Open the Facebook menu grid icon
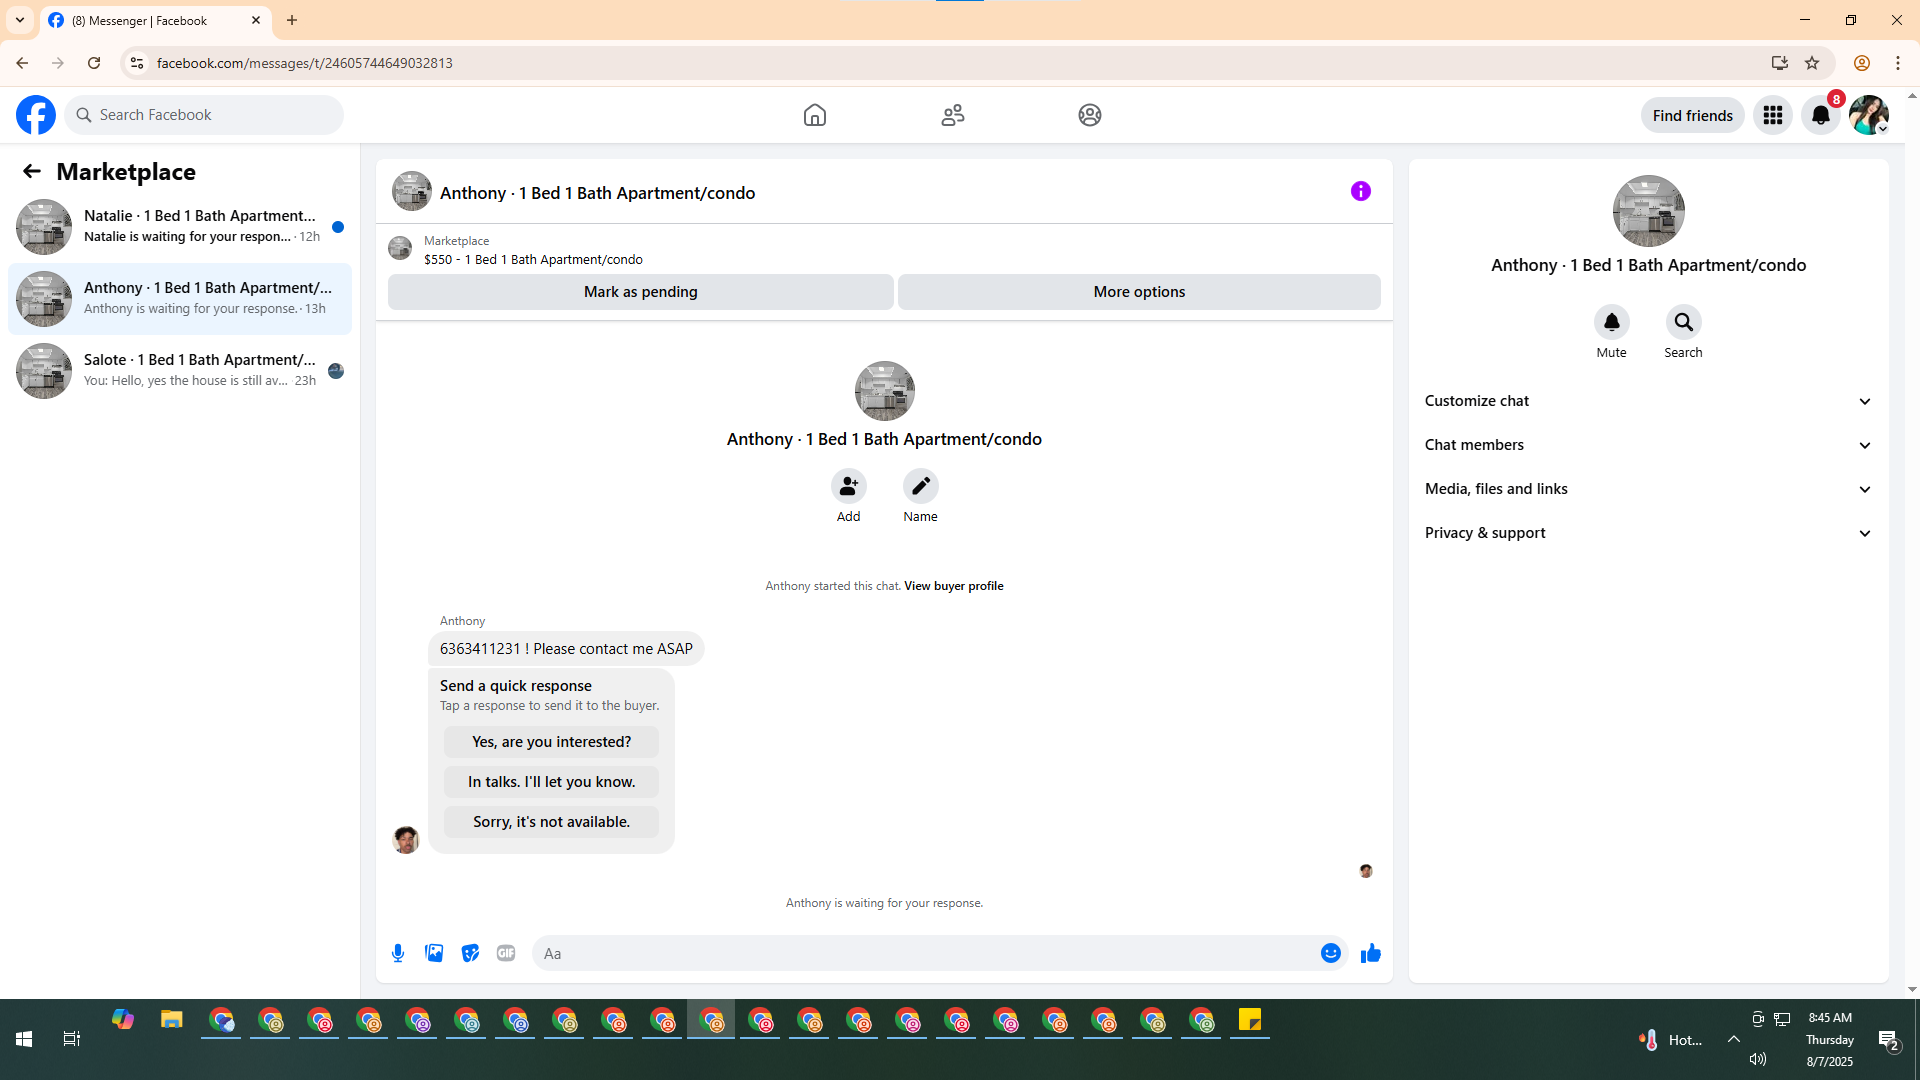This screenshot has height=1080, width=1920. tap(1773, 115)
